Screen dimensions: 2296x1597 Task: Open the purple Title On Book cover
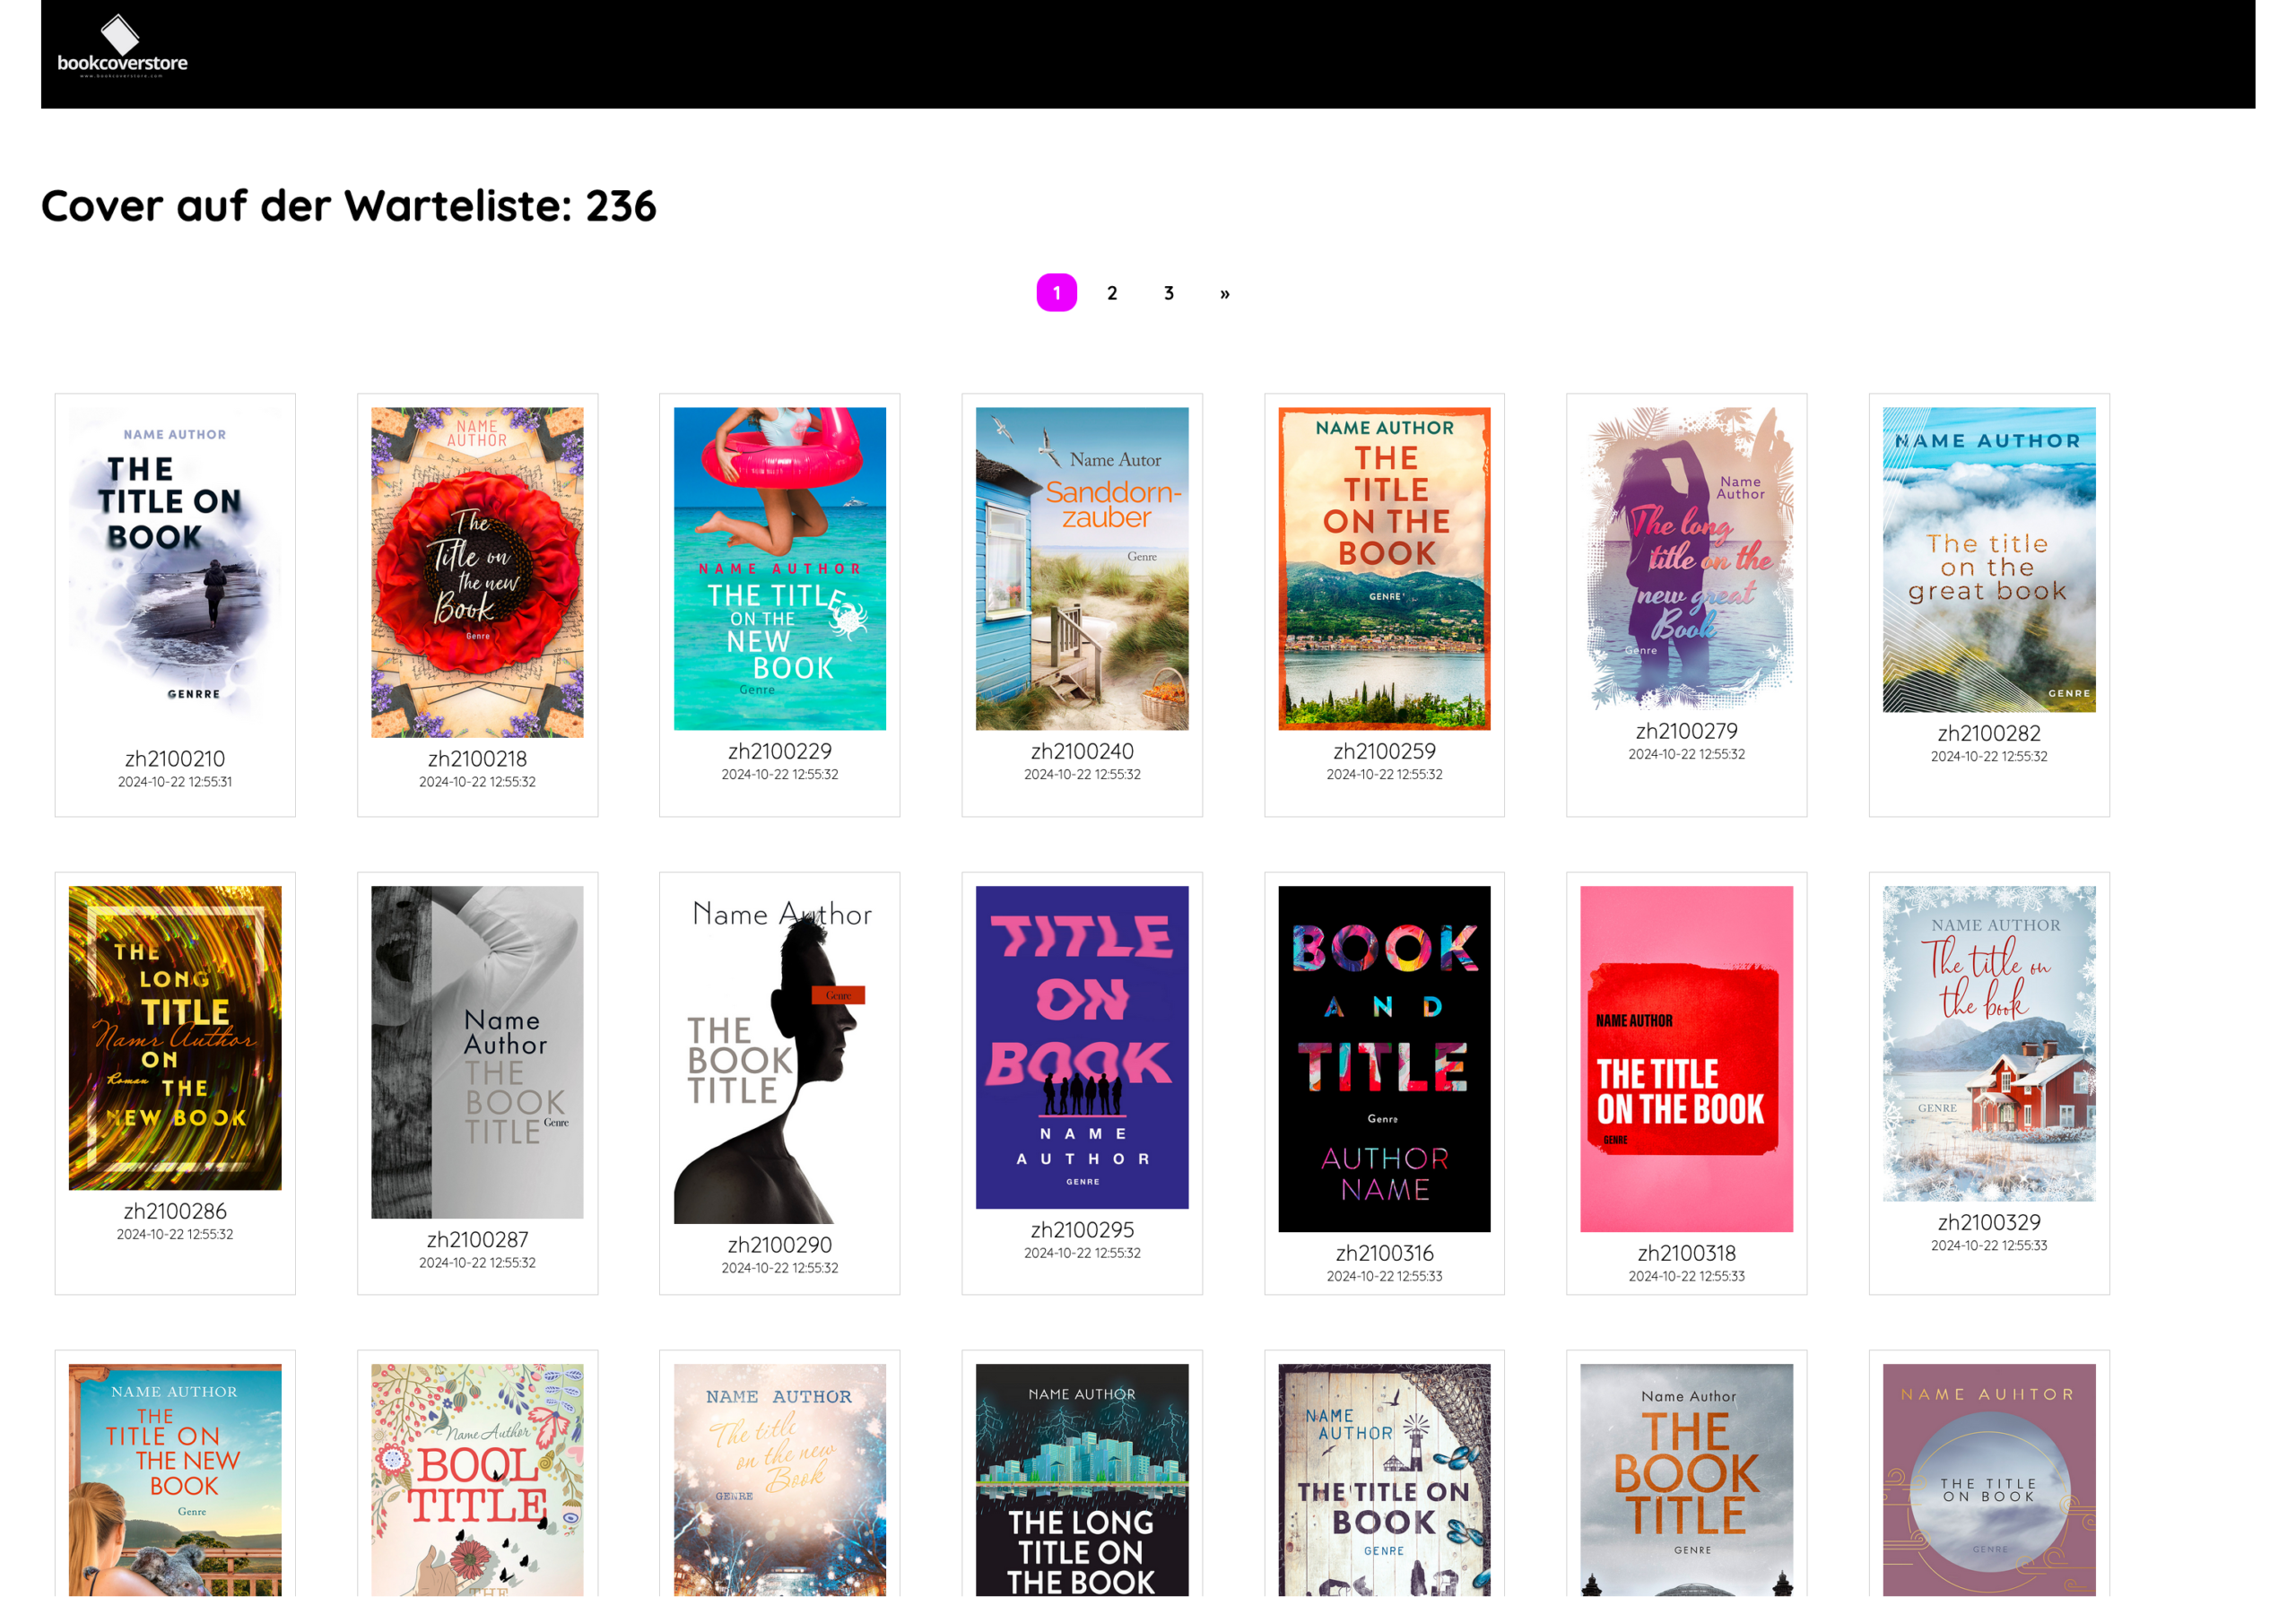point(1082,1047)
